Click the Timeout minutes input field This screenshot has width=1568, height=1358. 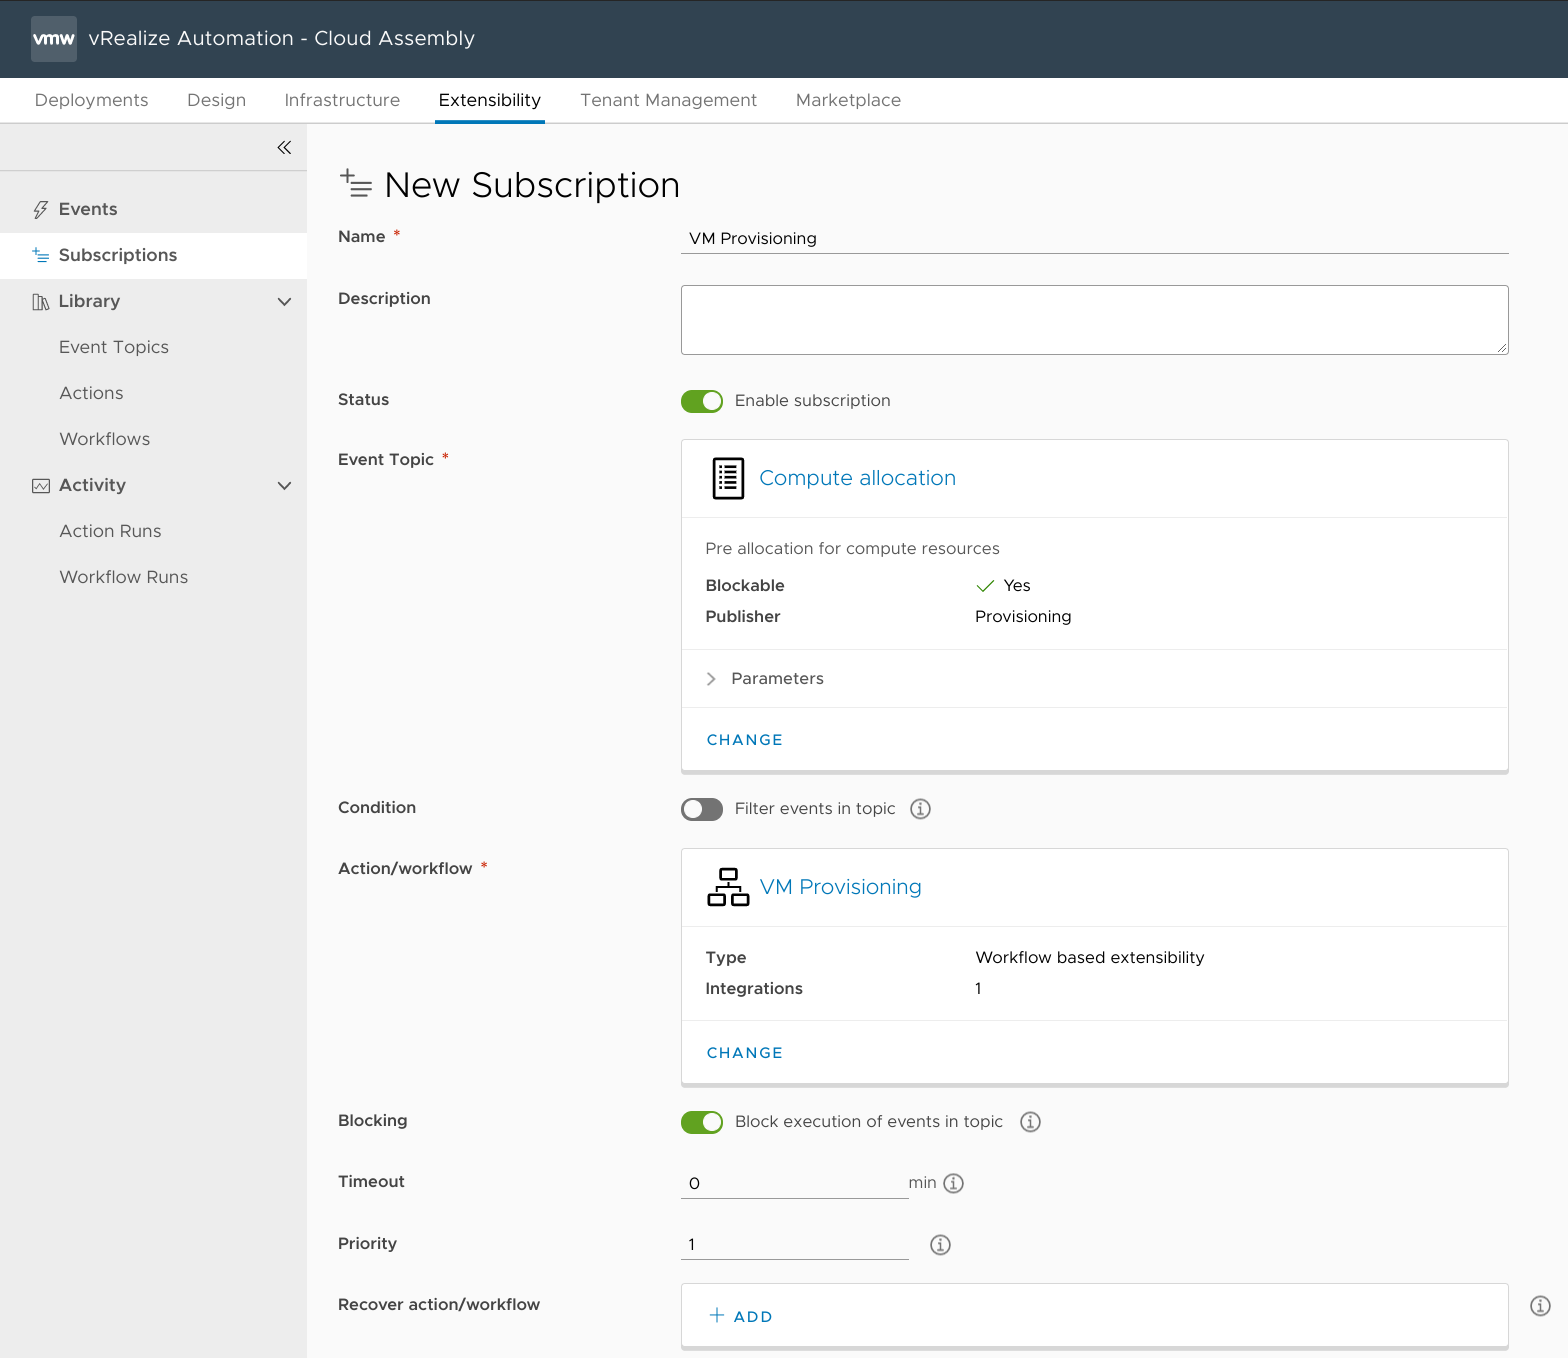coord(794,1183)
